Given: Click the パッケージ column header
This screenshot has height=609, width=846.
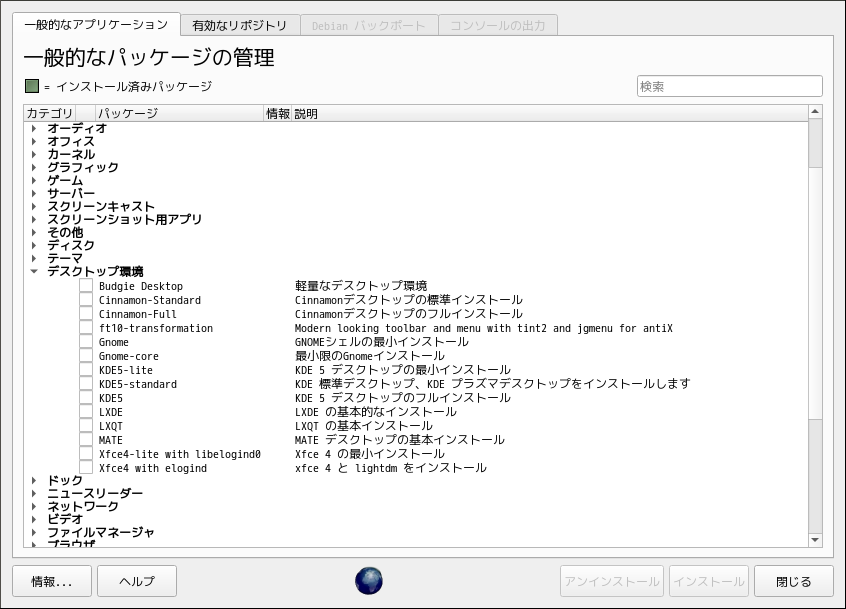Looking at the screenshot, I should pos(179,113).
